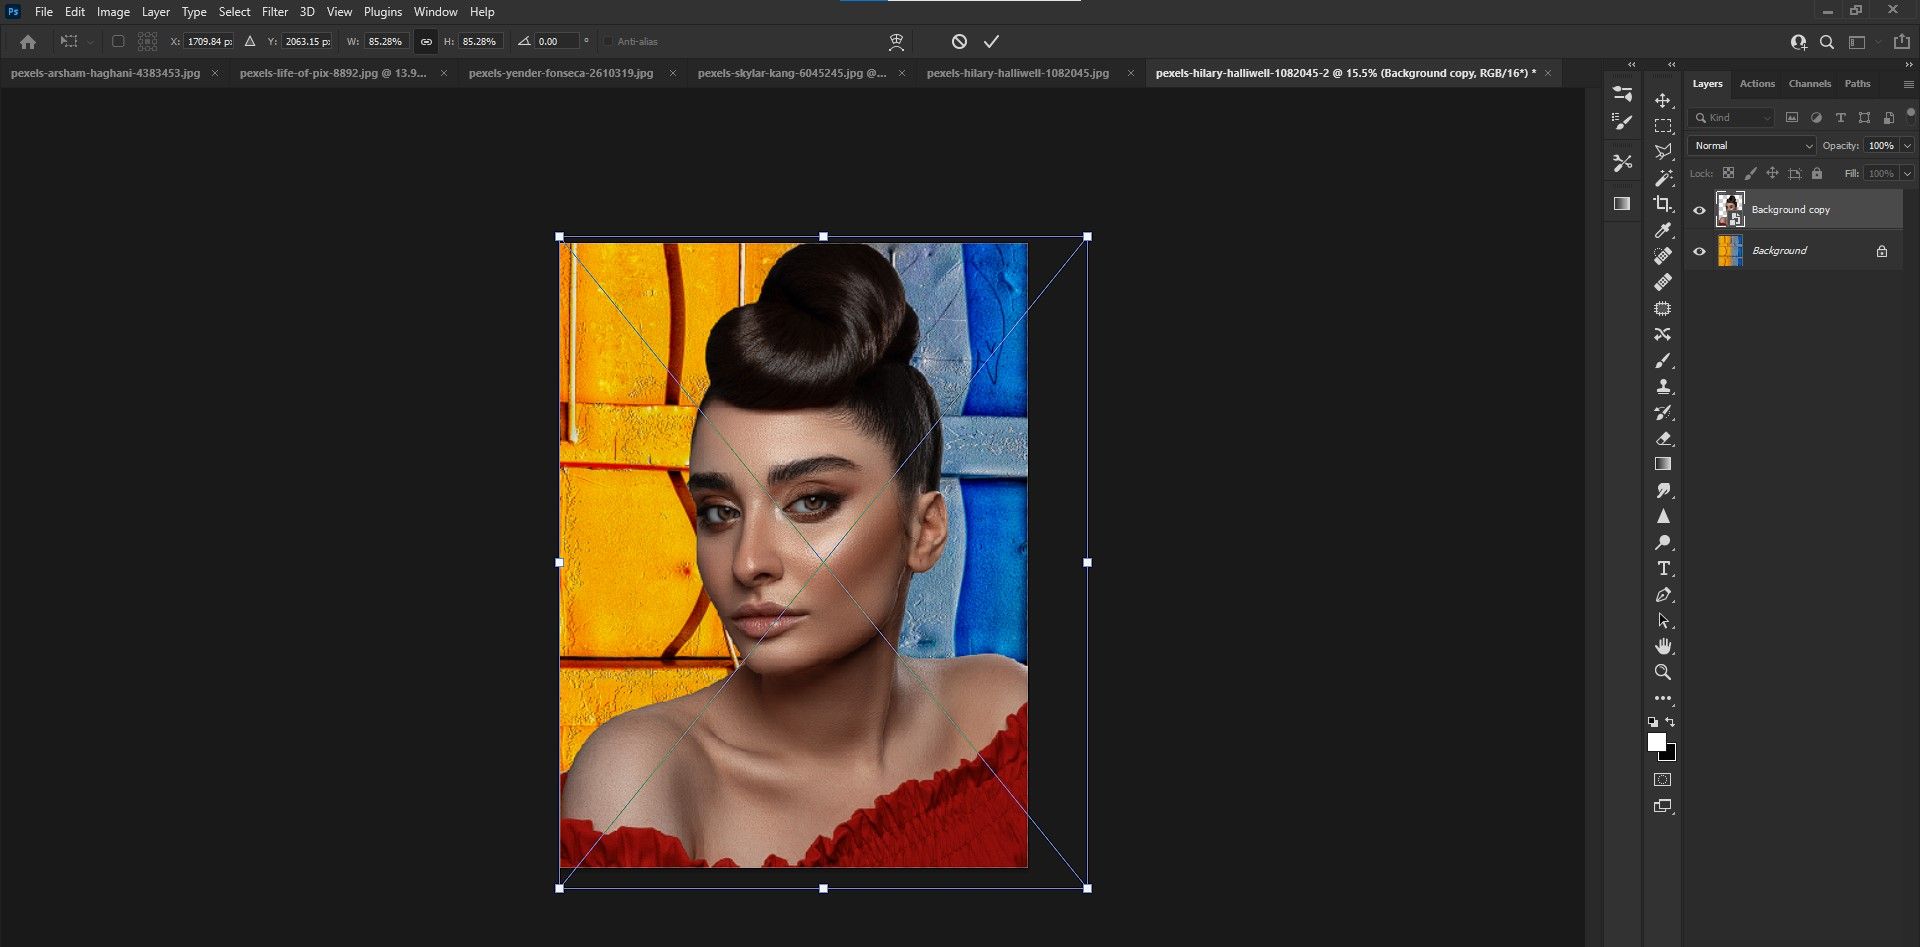The width and height of the screenshot is (1920, 947).
Task: Switch to warp mode icon
Action: point(896,41)
